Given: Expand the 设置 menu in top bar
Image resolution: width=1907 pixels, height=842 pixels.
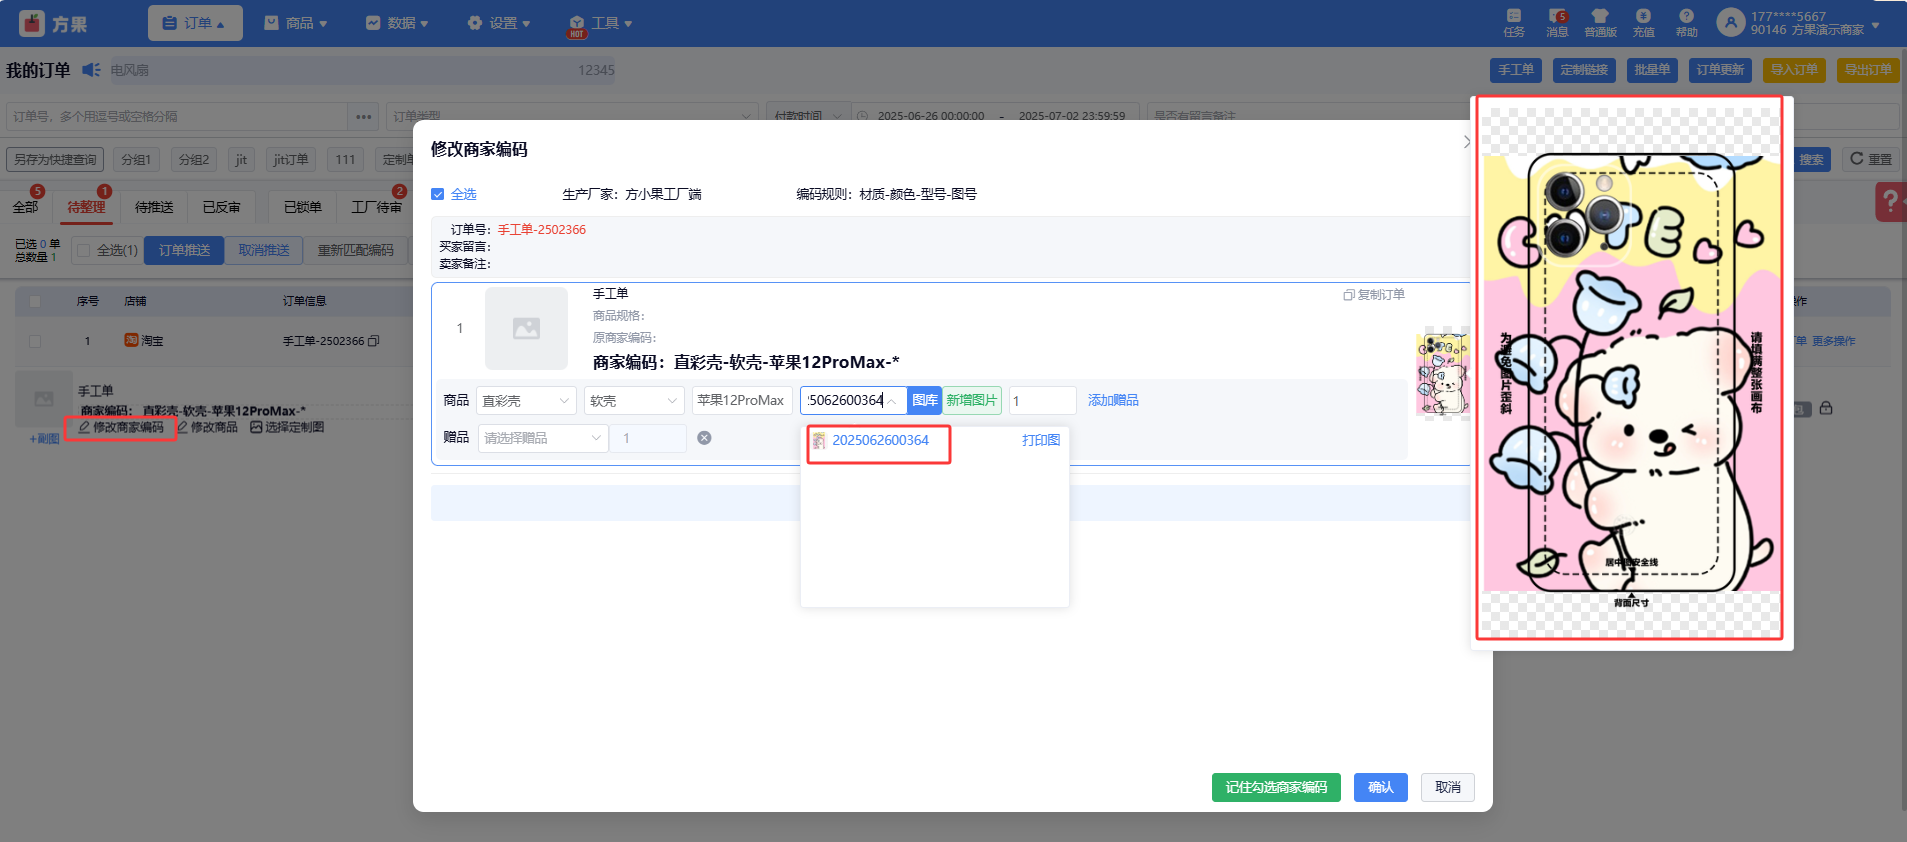Looking at the screenshot, I should (x=499, y=23).
